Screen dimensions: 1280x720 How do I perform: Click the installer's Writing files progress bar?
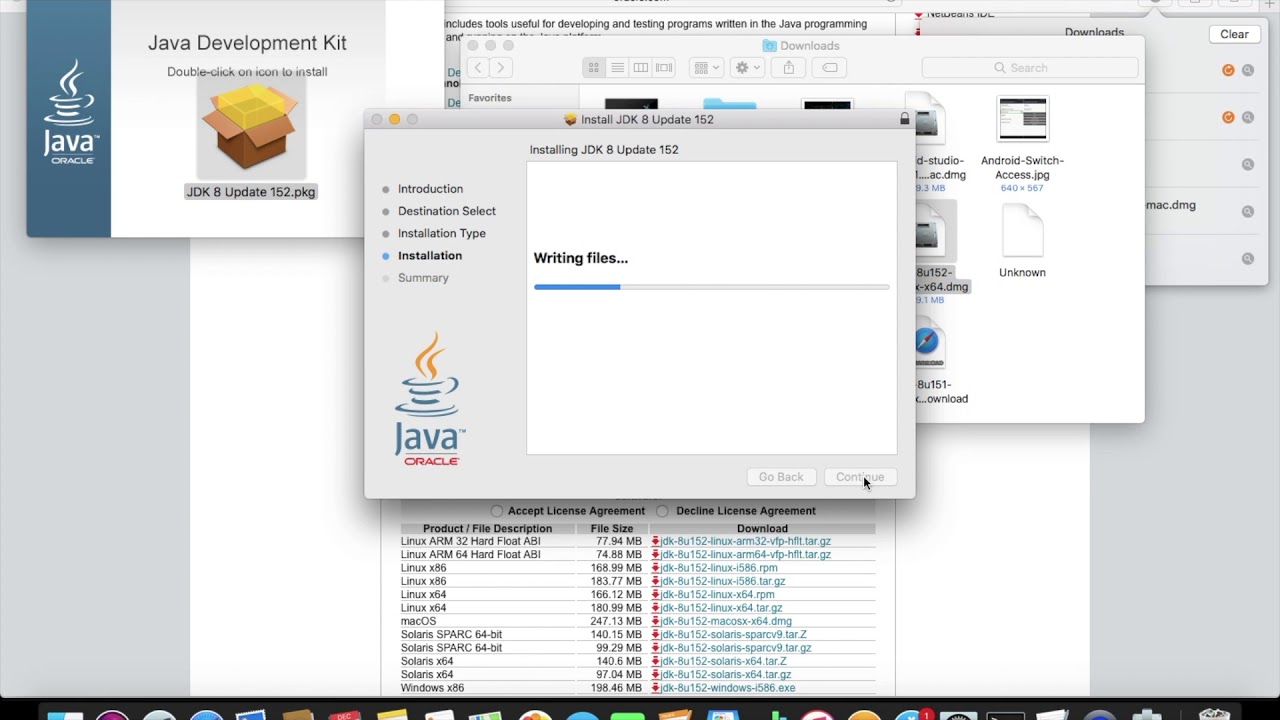point(711,287)
